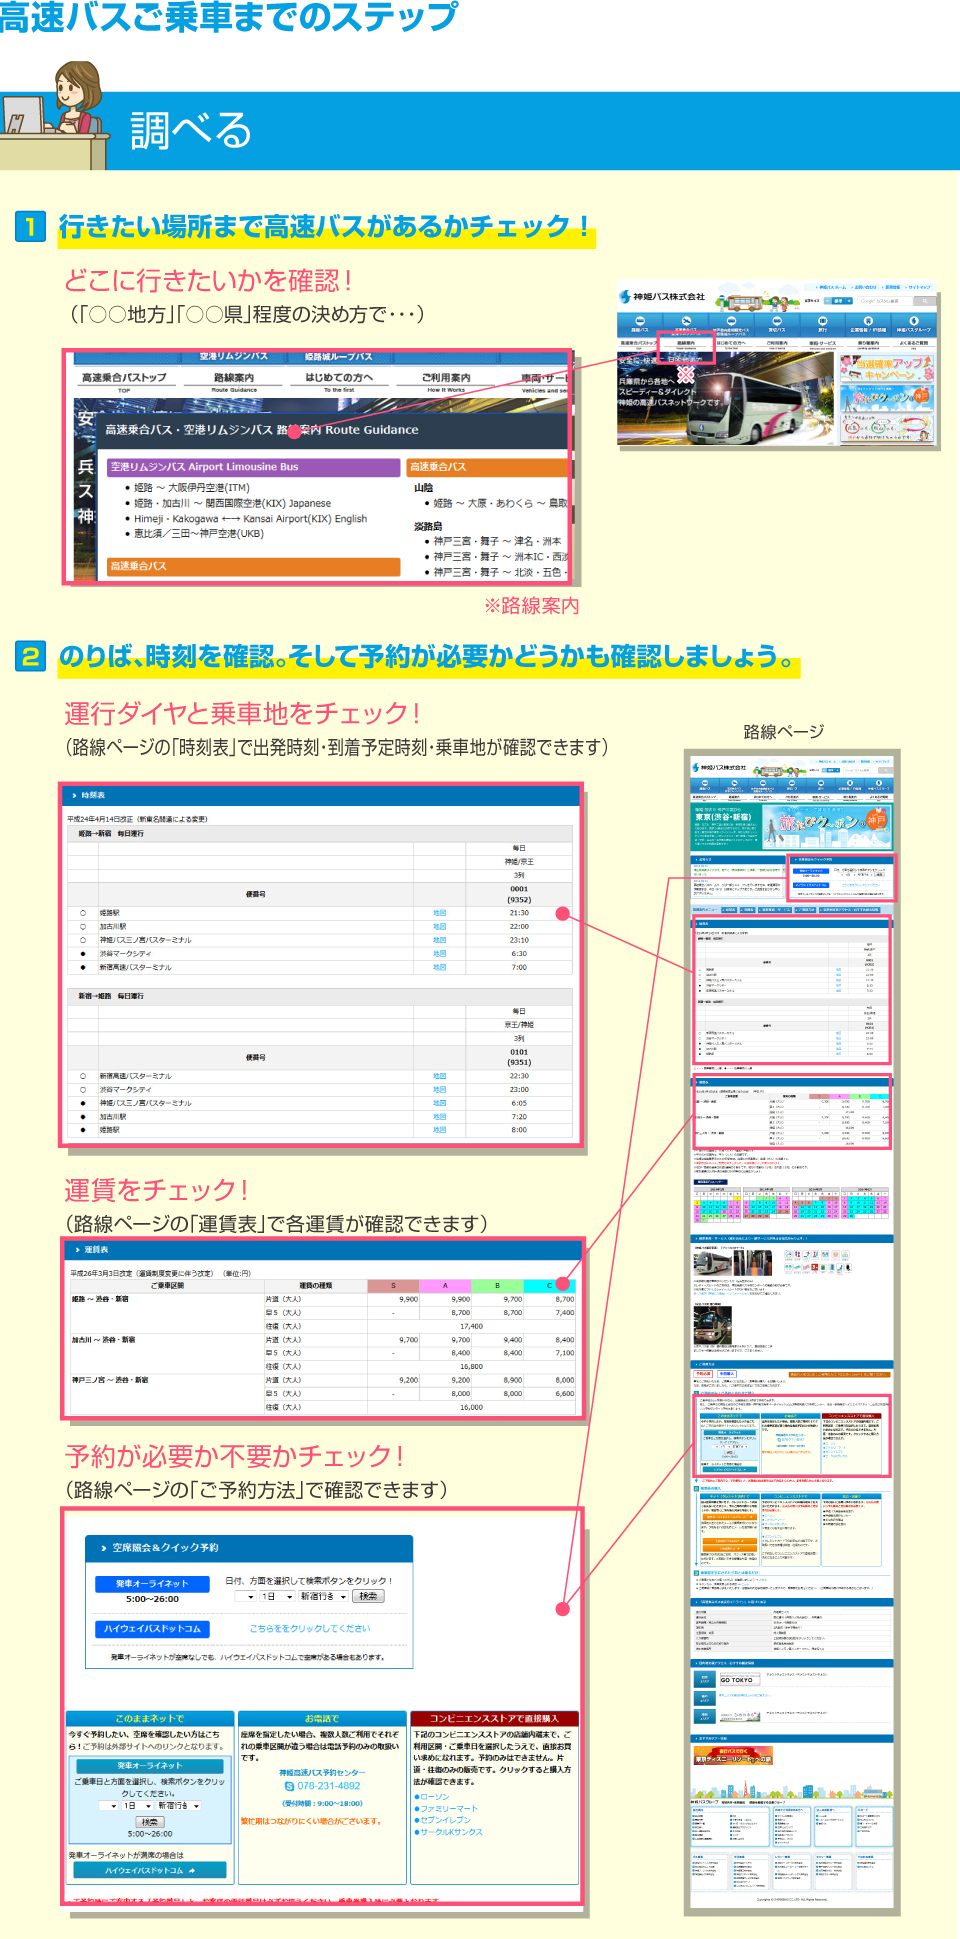Select the 路線案内 Route Guidance menu tab
960x1939 pixels.
click(233, 381)
